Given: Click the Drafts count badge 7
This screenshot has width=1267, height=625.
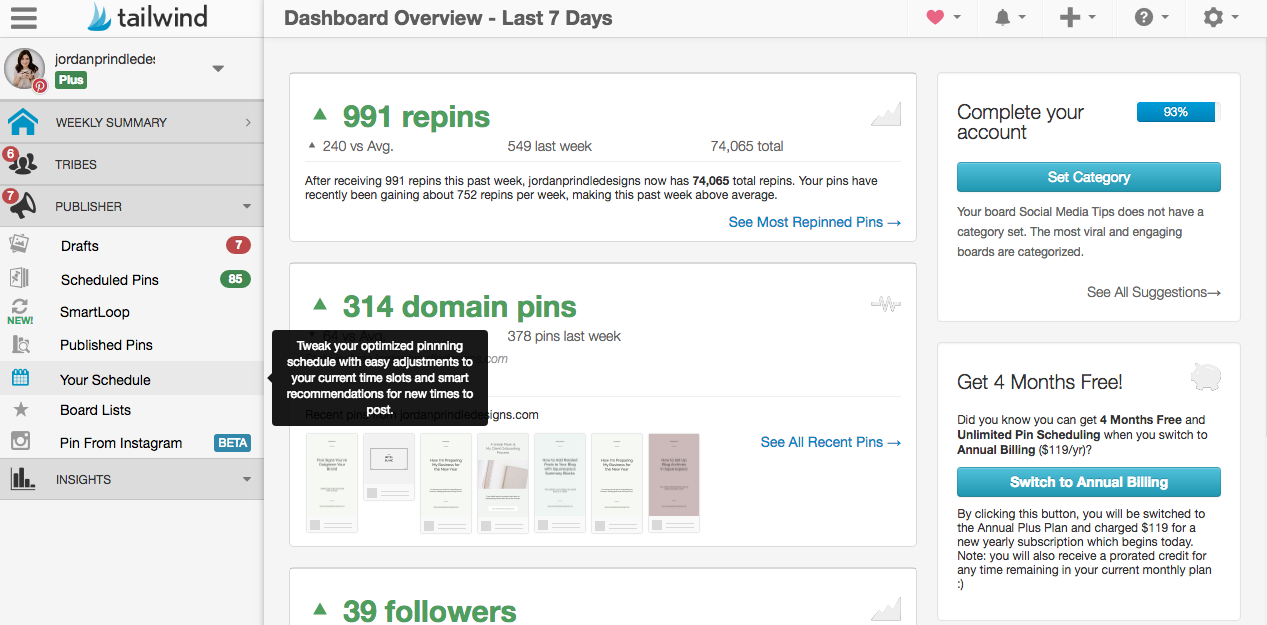Looking at the screenshot, I should pos(238,245).
